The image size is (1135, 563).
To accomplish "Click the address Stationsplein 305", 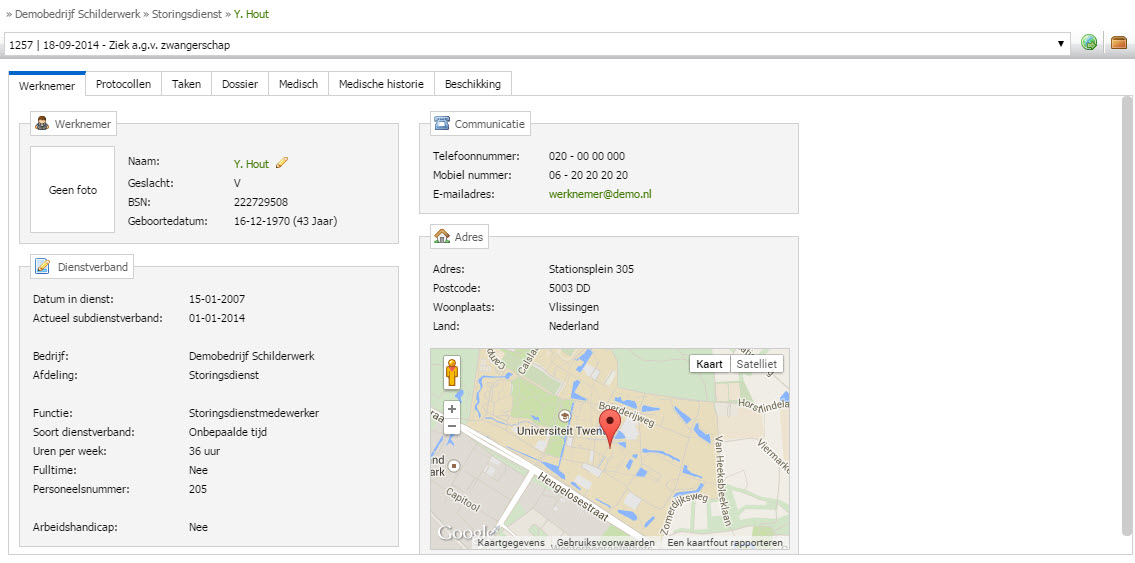I will [x=591, y=269].
